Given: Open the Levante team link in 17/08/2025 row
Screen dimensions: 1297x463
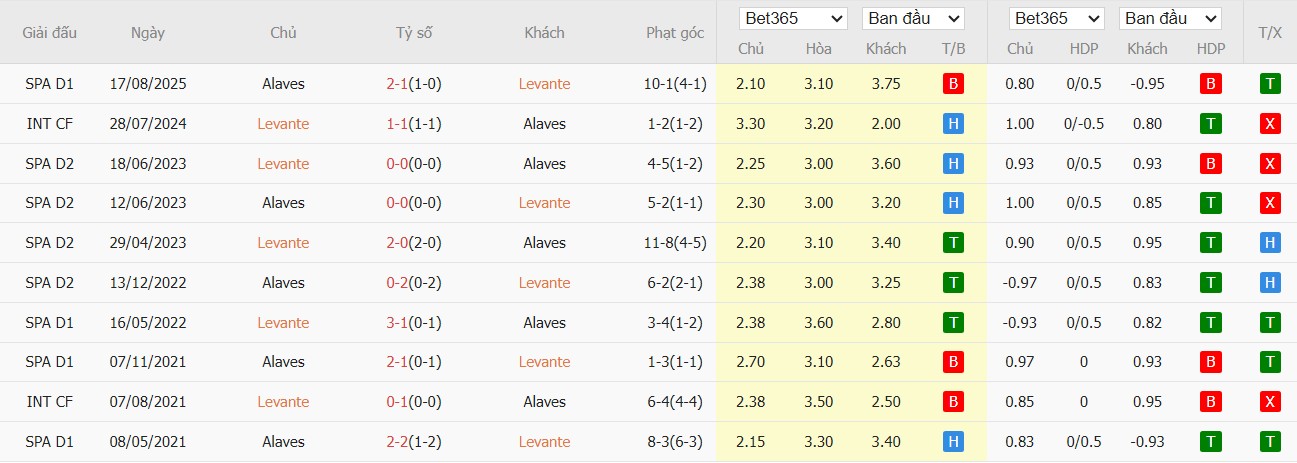Looking at the screenshot, I should [544, 84].
